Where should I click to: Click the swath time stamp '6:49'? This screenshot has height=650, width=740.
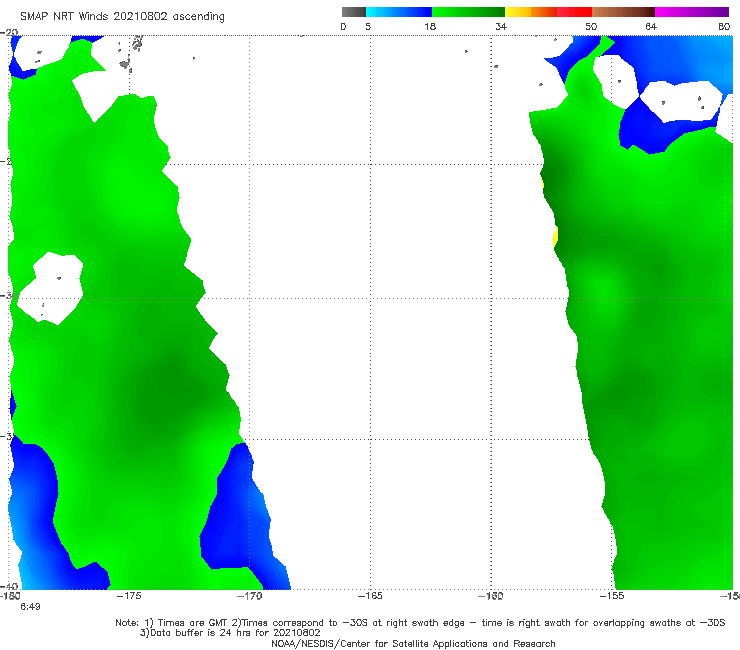30,607
